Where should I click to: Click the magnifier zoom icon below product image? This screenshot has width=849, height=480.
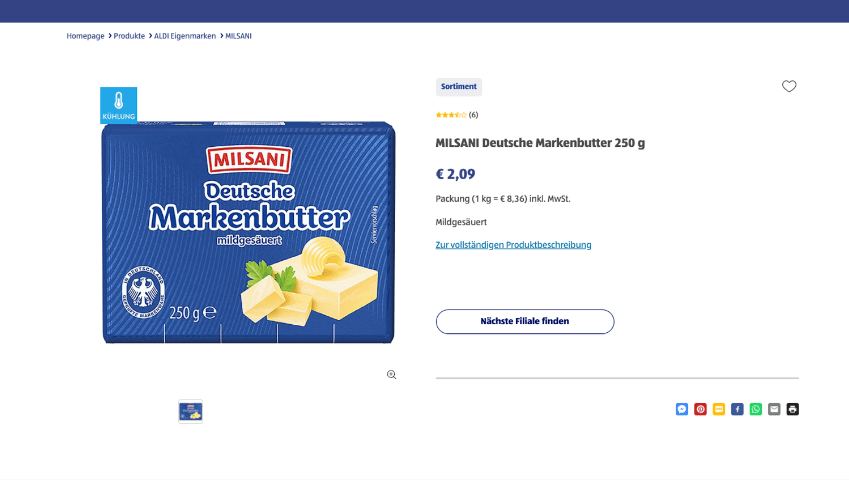[392, 374]
